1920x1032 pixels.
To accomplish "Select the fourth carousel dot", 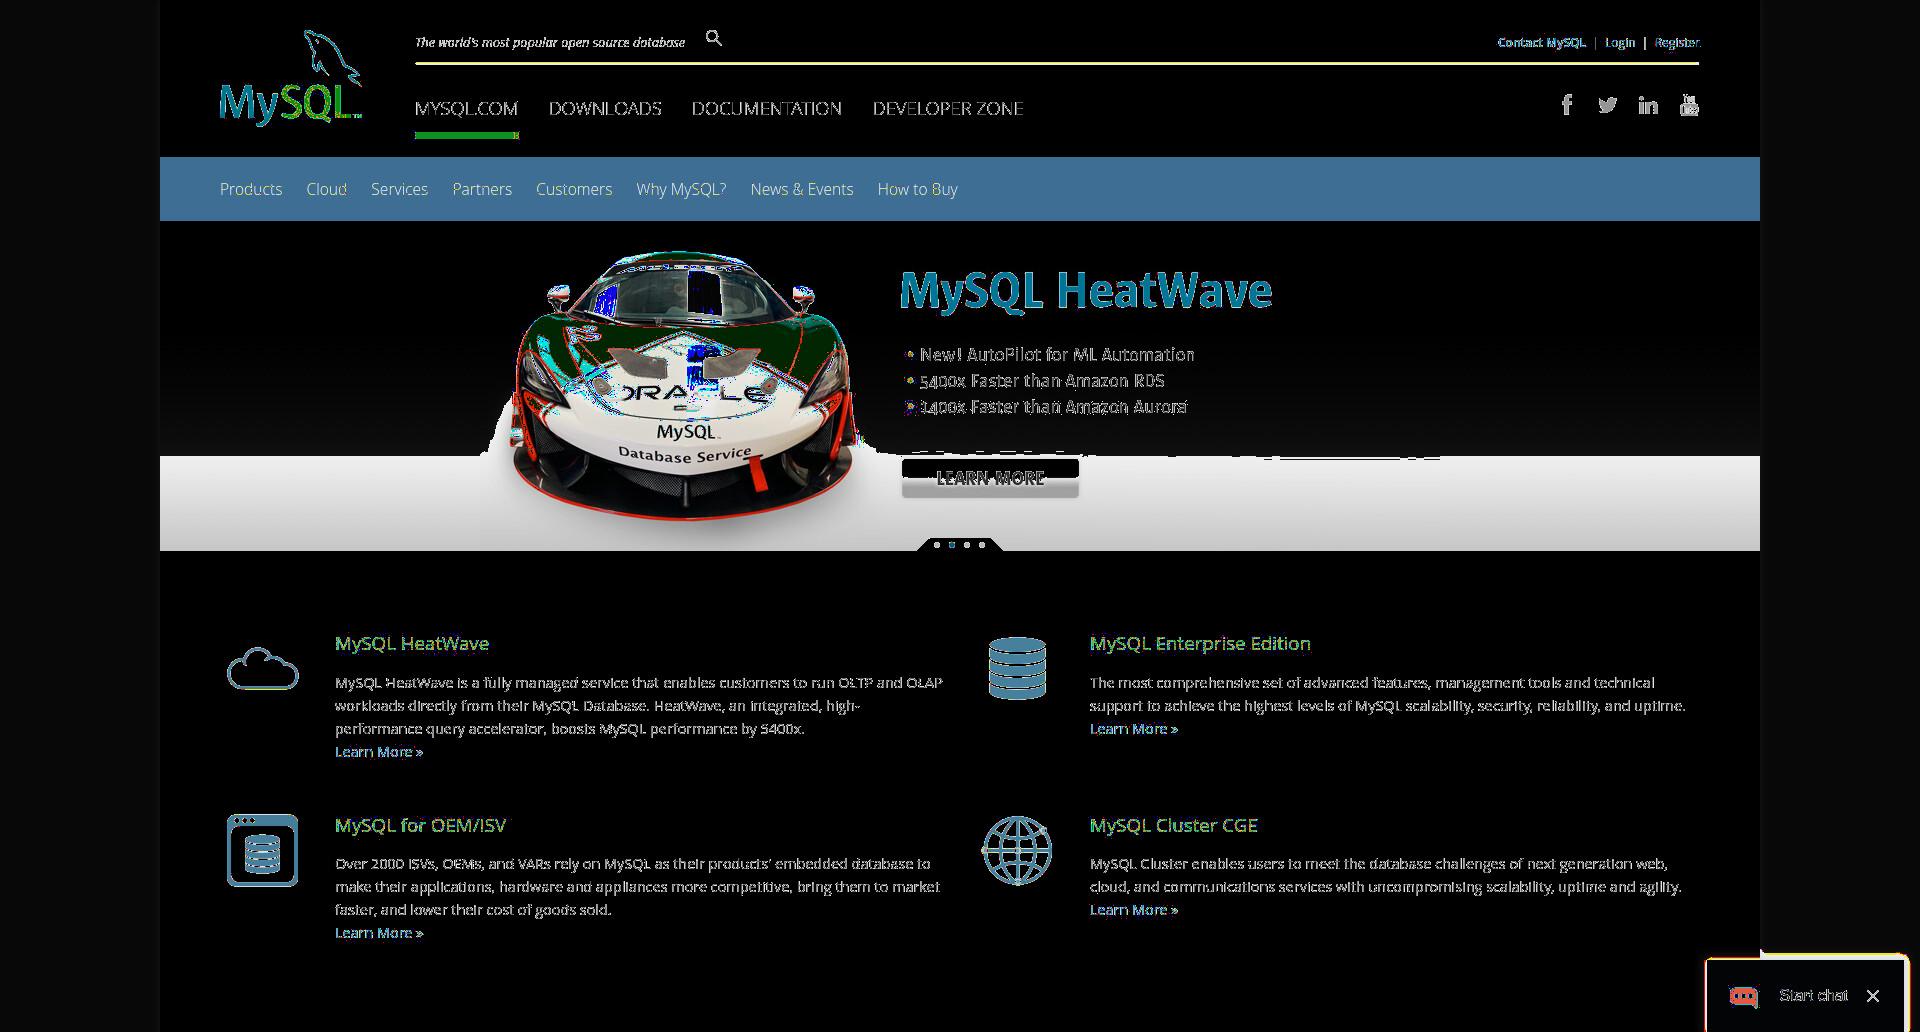I will 982,545.
